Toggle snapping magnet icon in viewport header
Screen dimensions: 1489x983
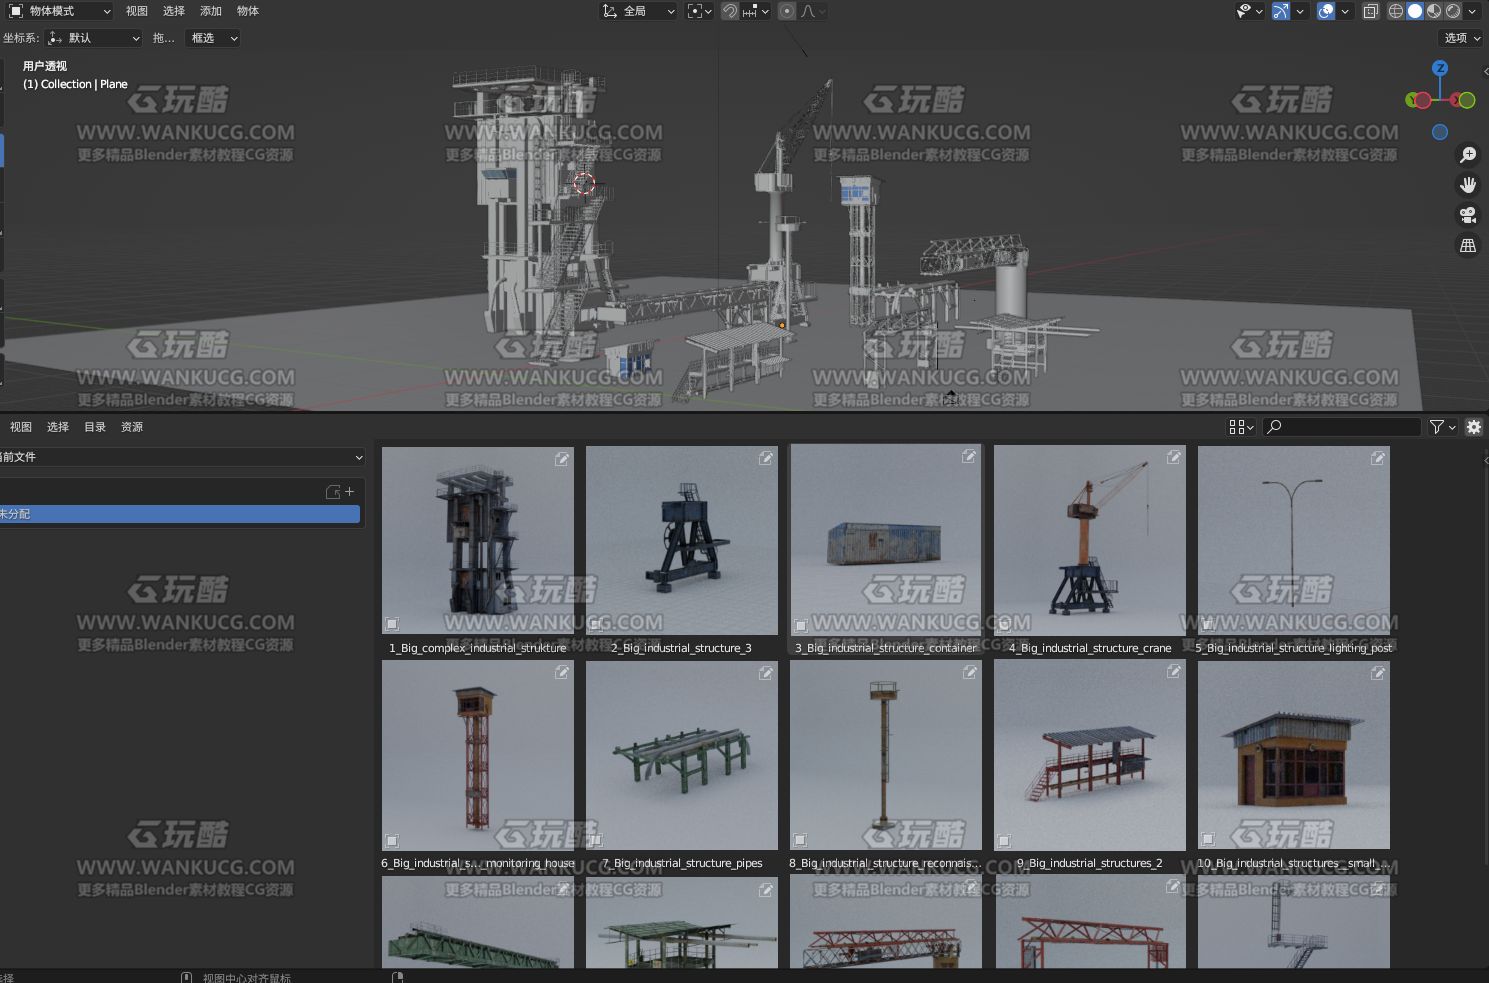pos(730,11)
